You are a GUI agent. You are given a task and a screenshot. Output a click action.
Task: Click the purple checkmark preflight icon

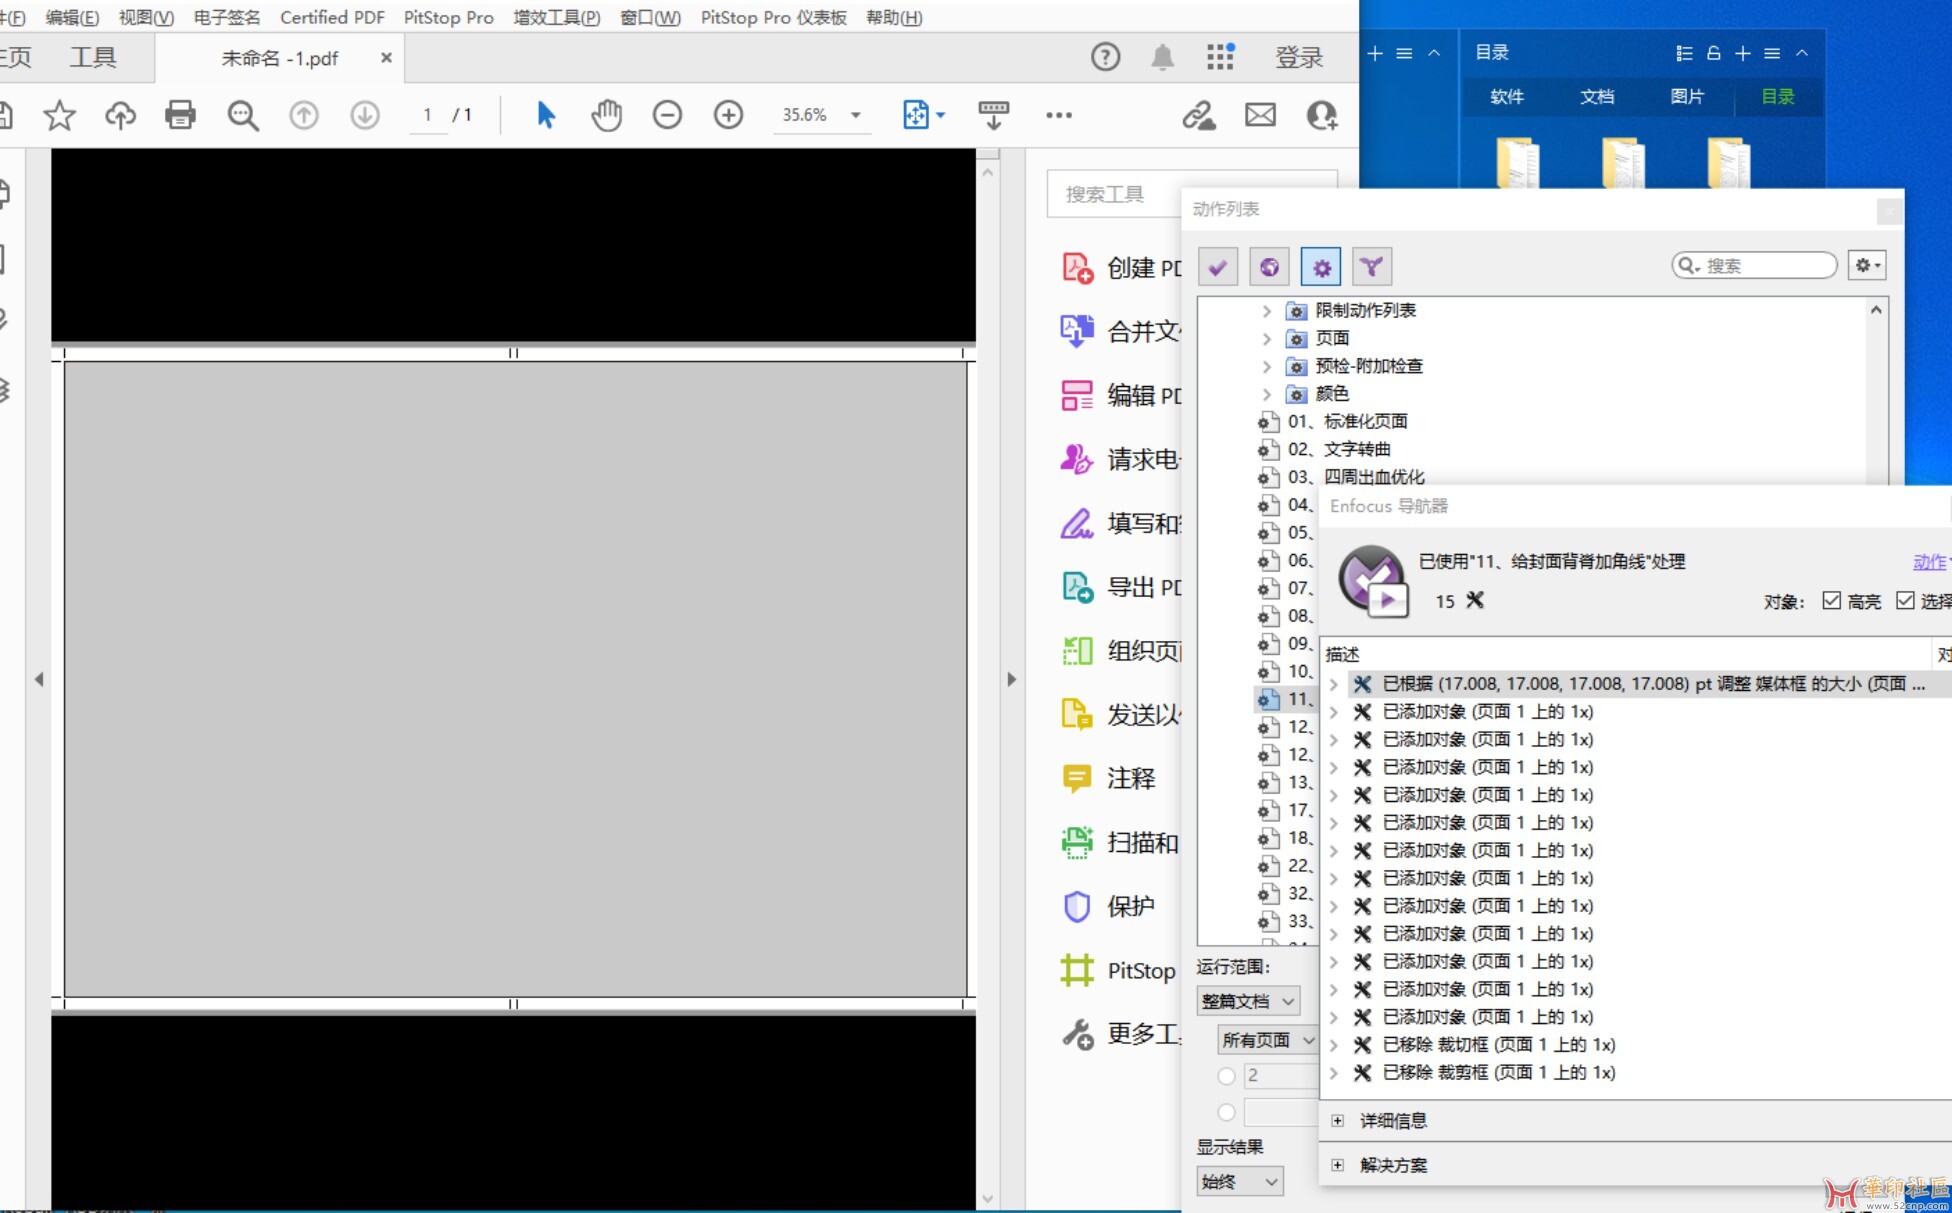tap(1217, 267)
